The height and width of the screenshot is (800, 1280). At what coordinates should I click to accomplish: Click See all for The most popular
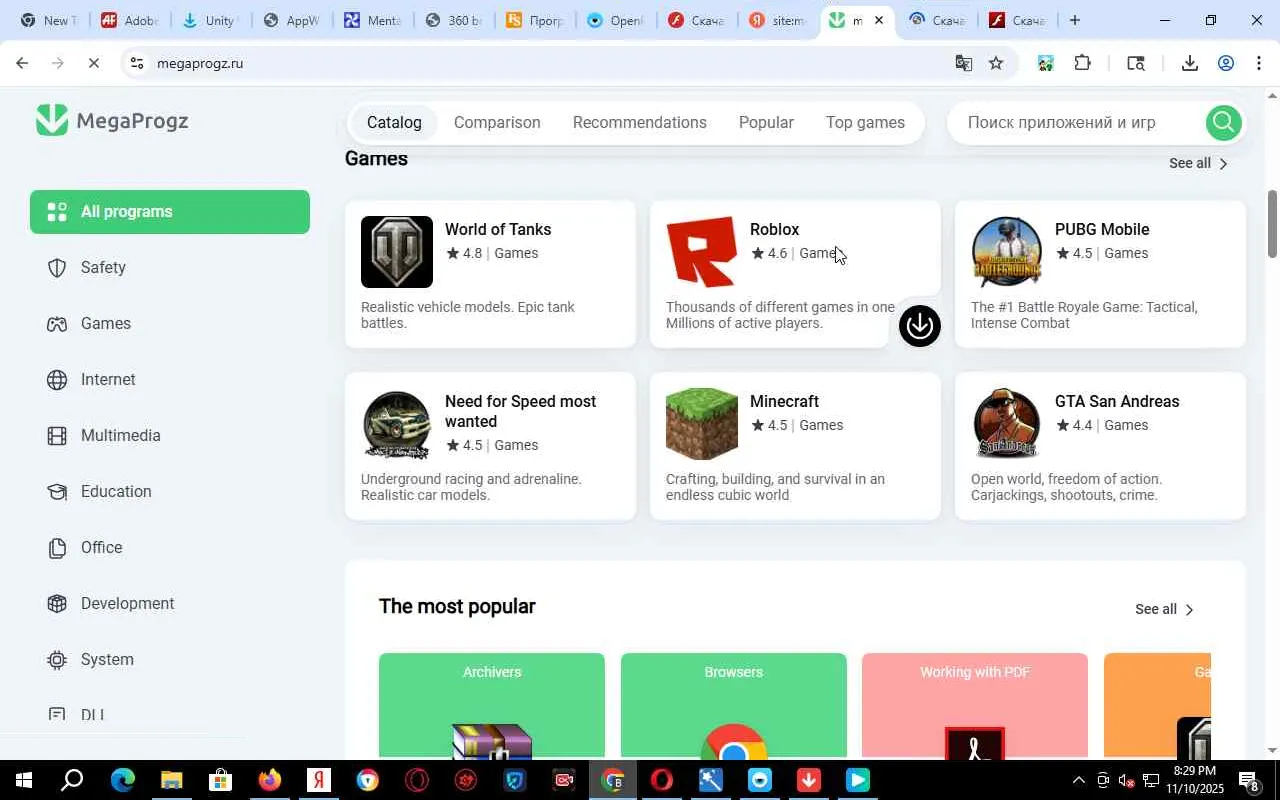(x=1165, y=609)
